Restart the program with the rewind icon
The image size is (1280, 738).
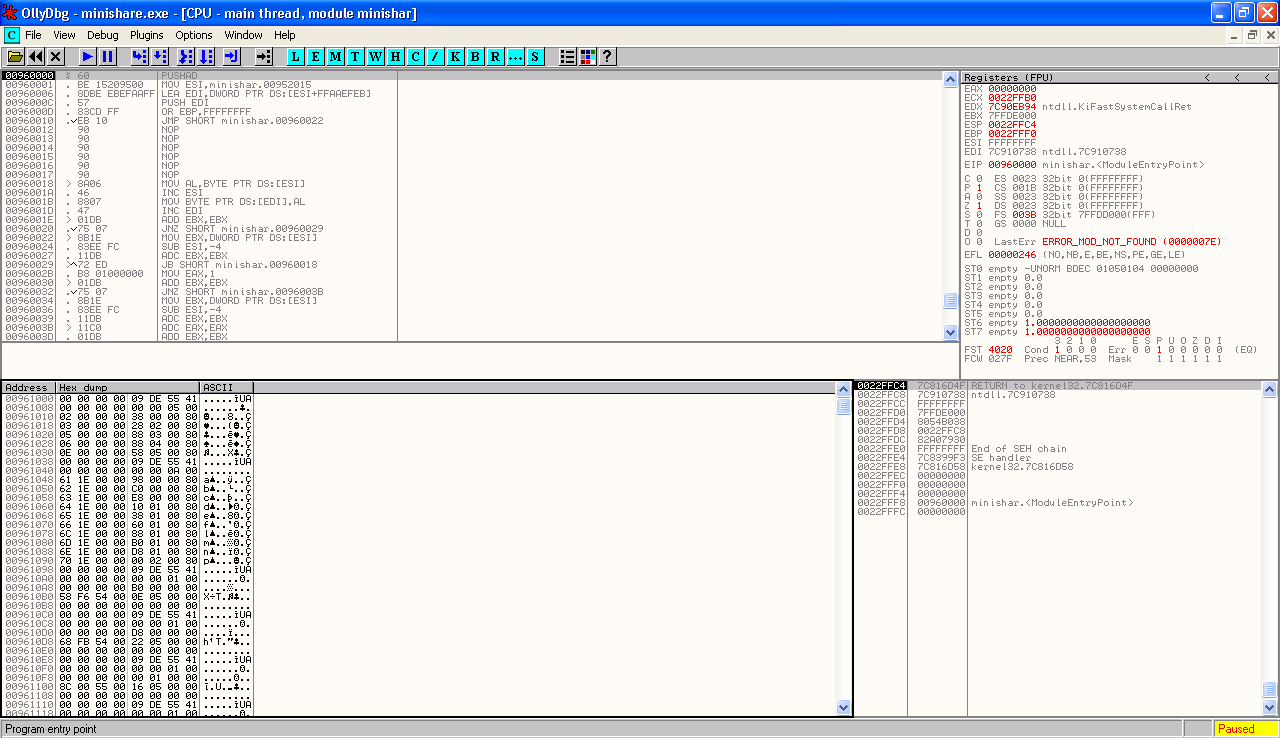(x=36, y=57)
